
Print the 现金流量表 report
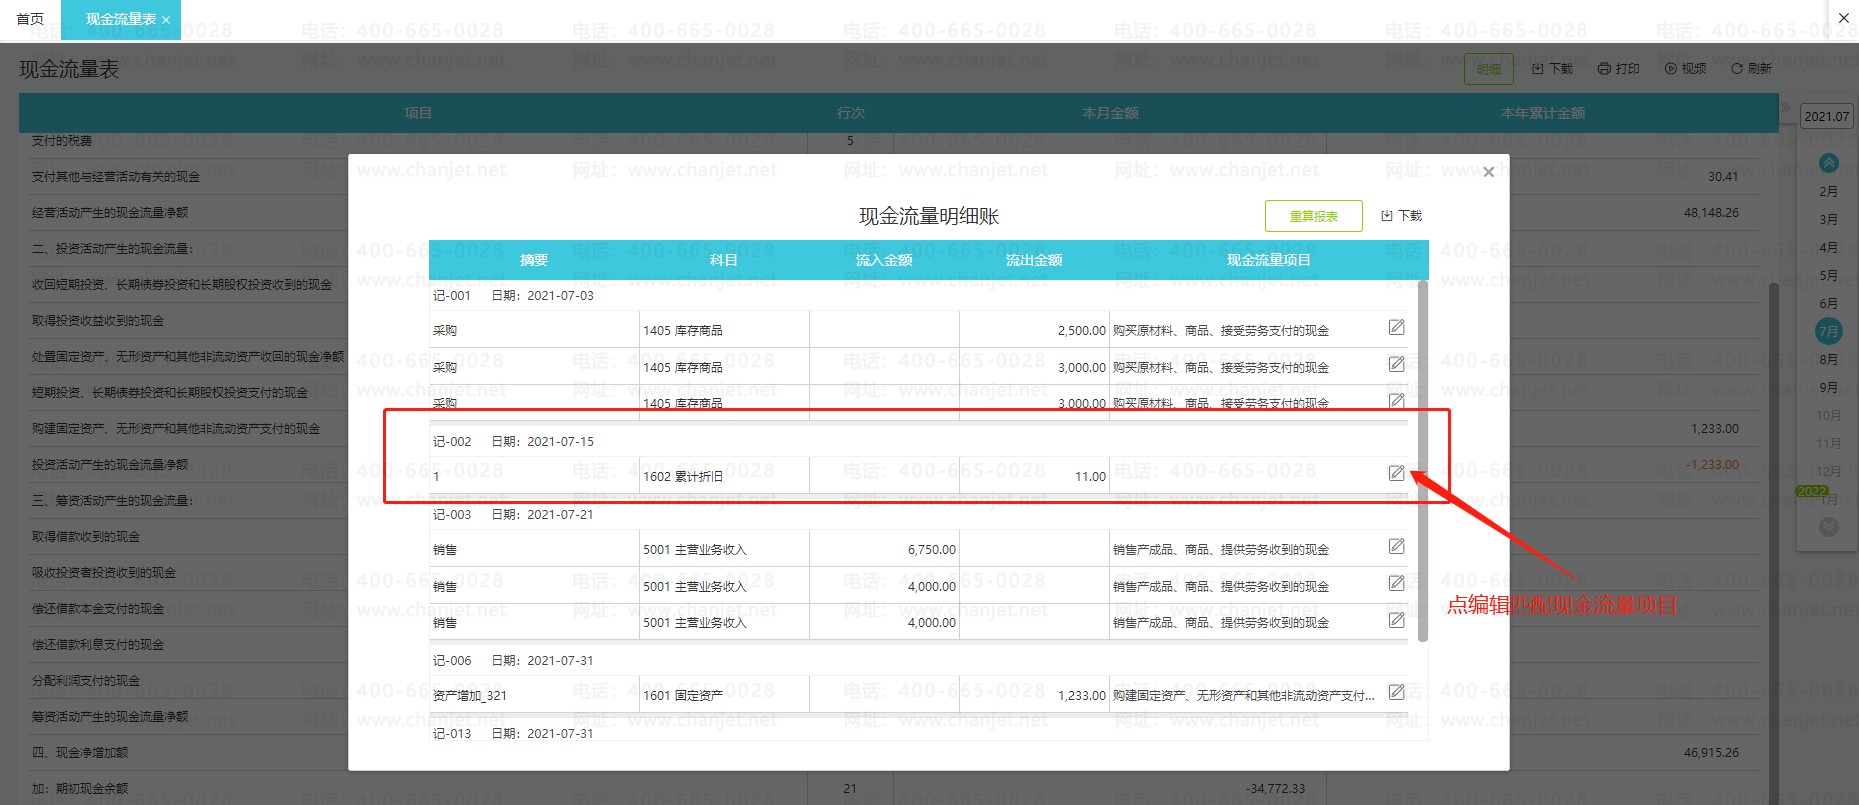click(x=1618, y=69)
